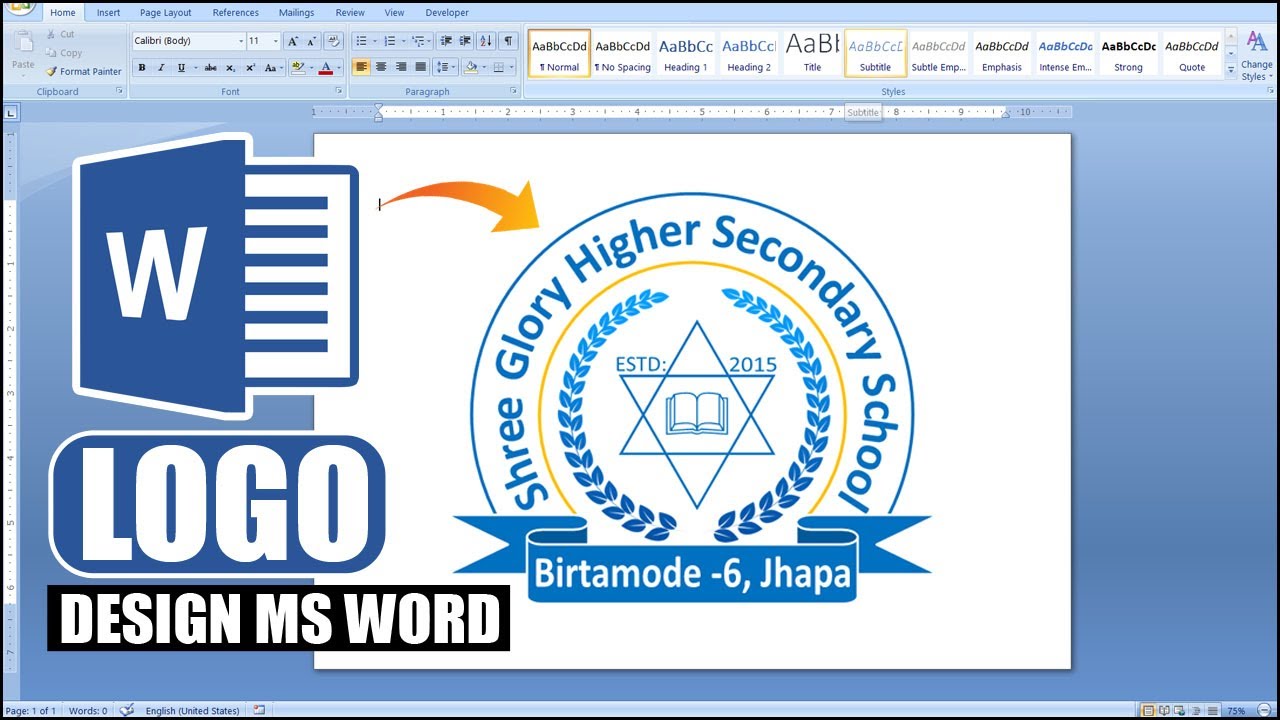
Task: Switch to the References tab
Action: click(236, 13)
